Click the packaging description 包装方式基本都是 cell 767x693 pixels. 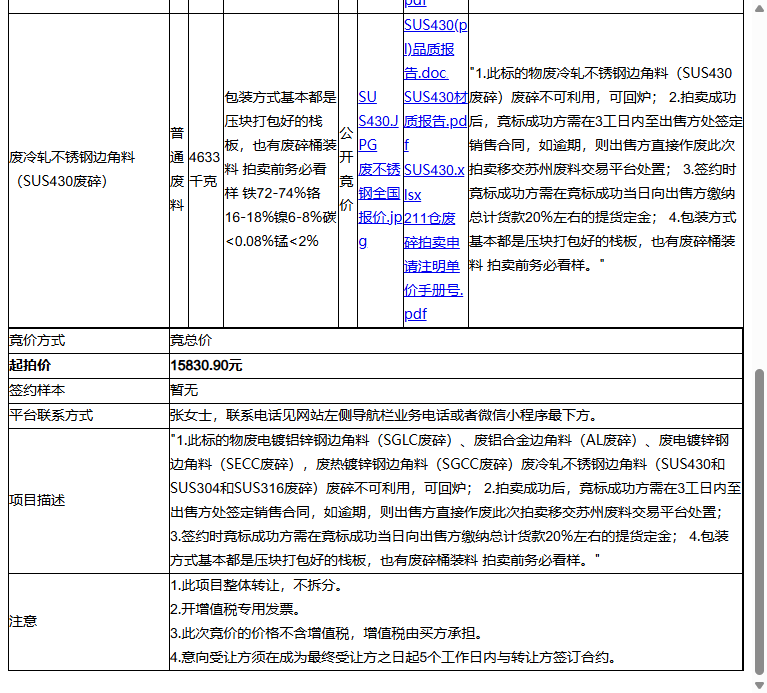[281, 170]
